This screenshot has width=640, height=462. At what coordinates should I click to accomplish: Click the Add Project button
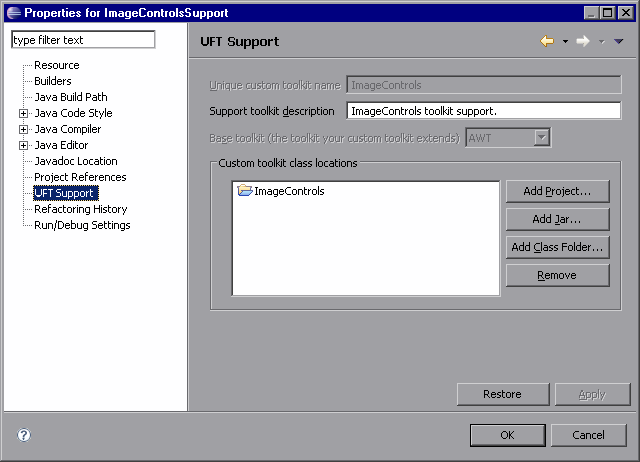558,191
